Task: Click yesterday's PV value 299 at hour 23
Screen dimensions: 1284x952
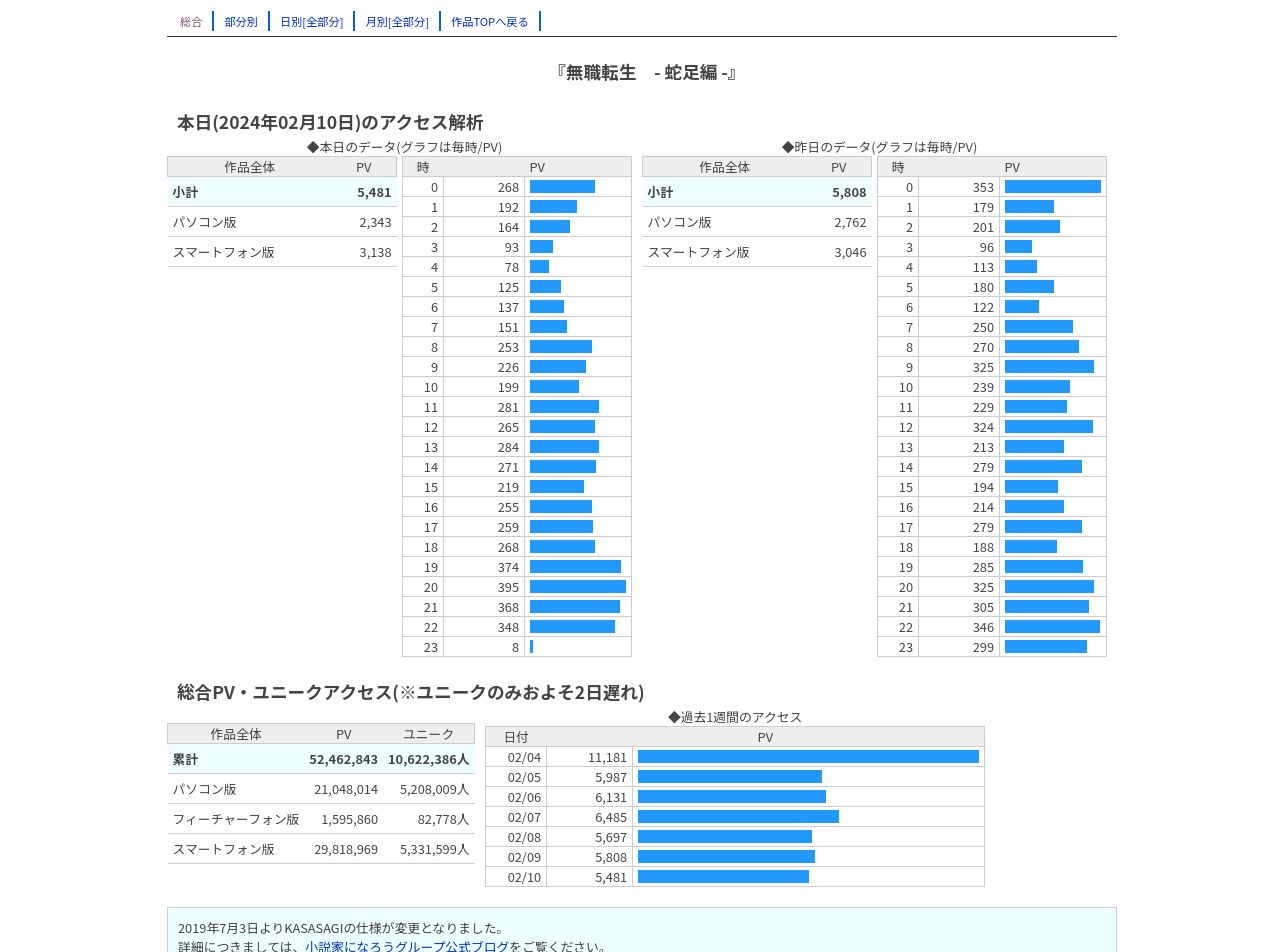Action: 983,647
